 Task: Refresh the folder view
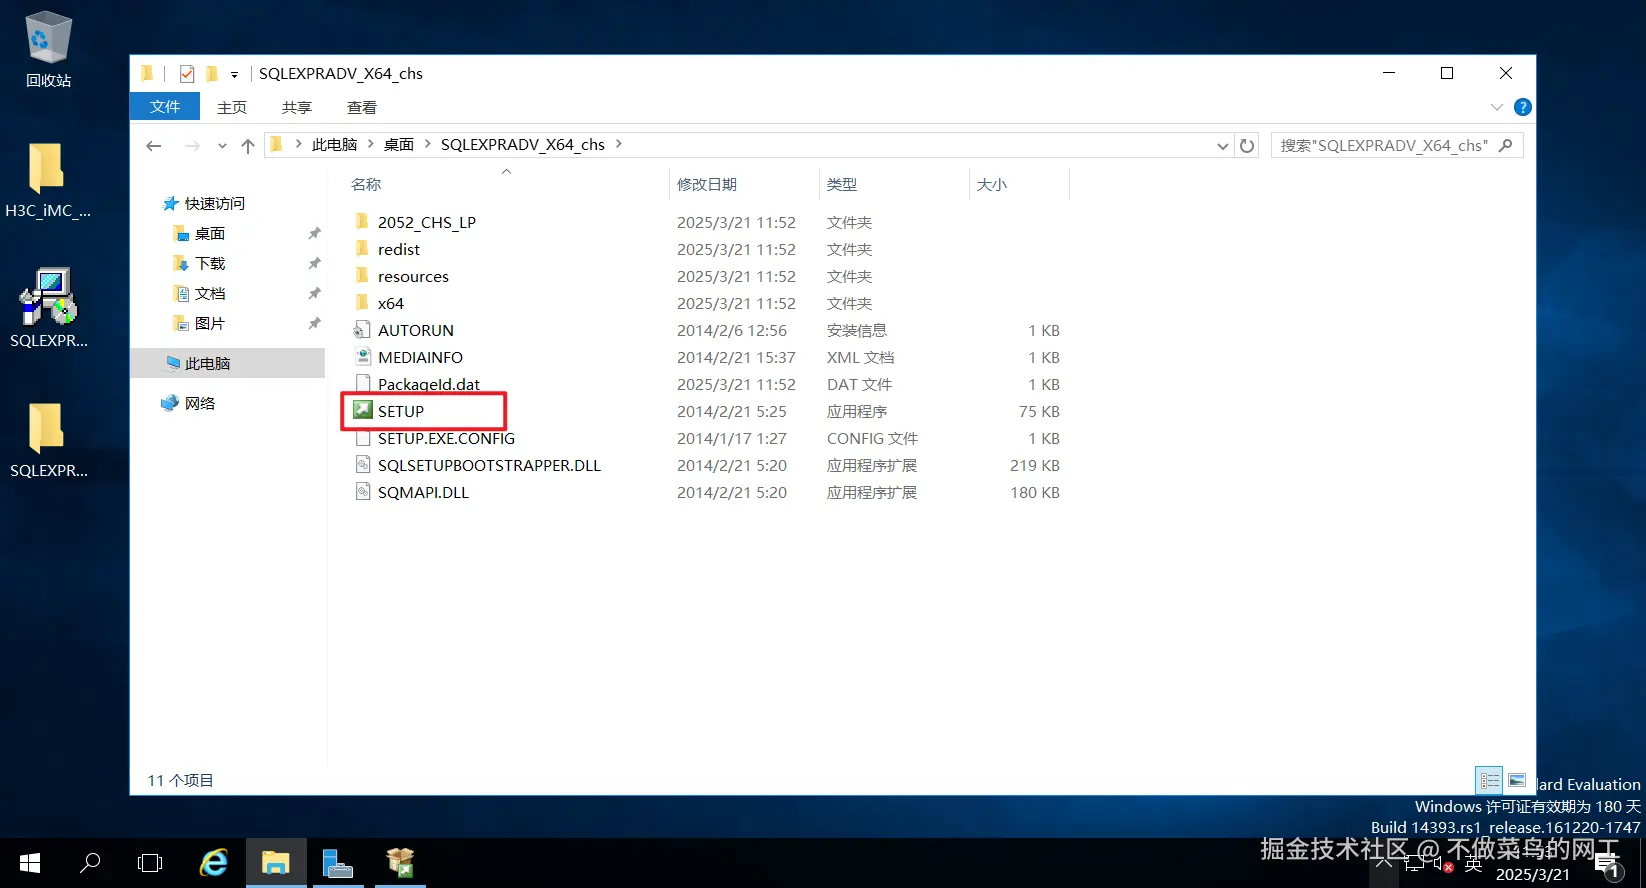coord(1247,145)
